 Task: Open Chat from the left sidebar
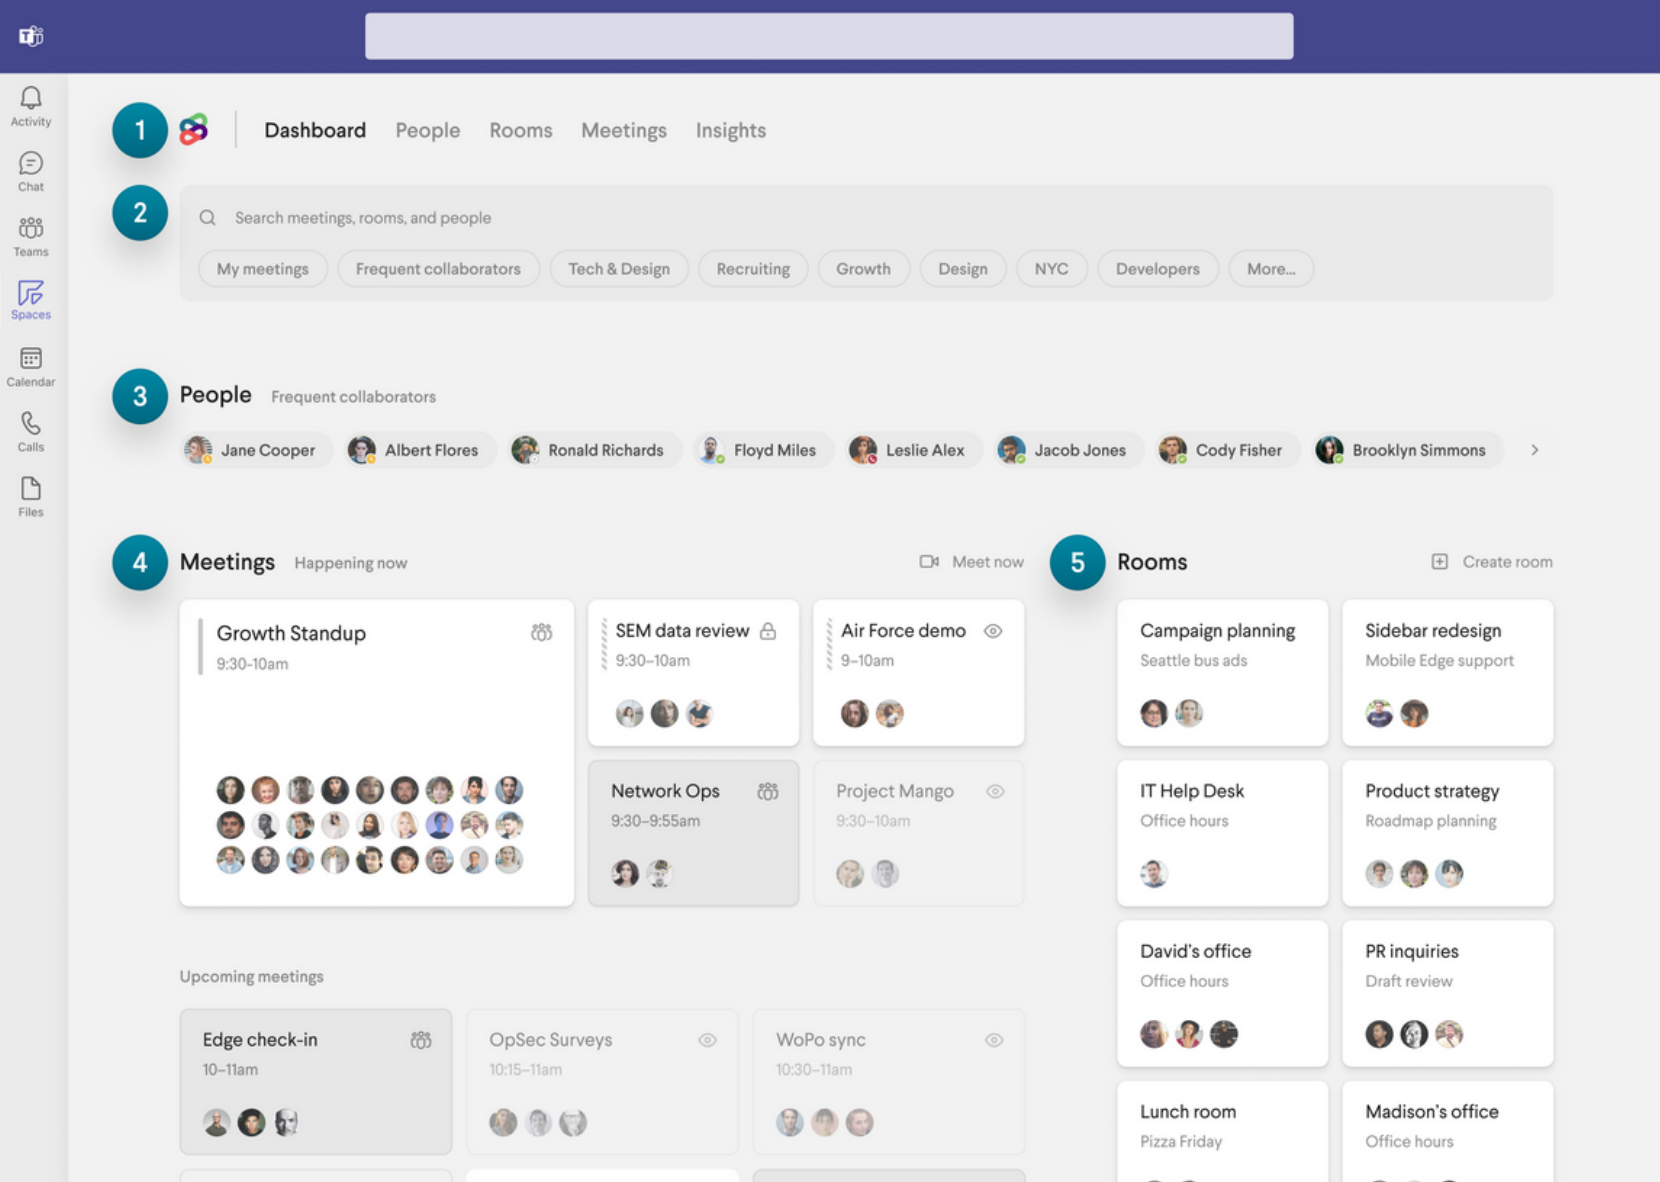pyautogui.click(x=30, y=172)
